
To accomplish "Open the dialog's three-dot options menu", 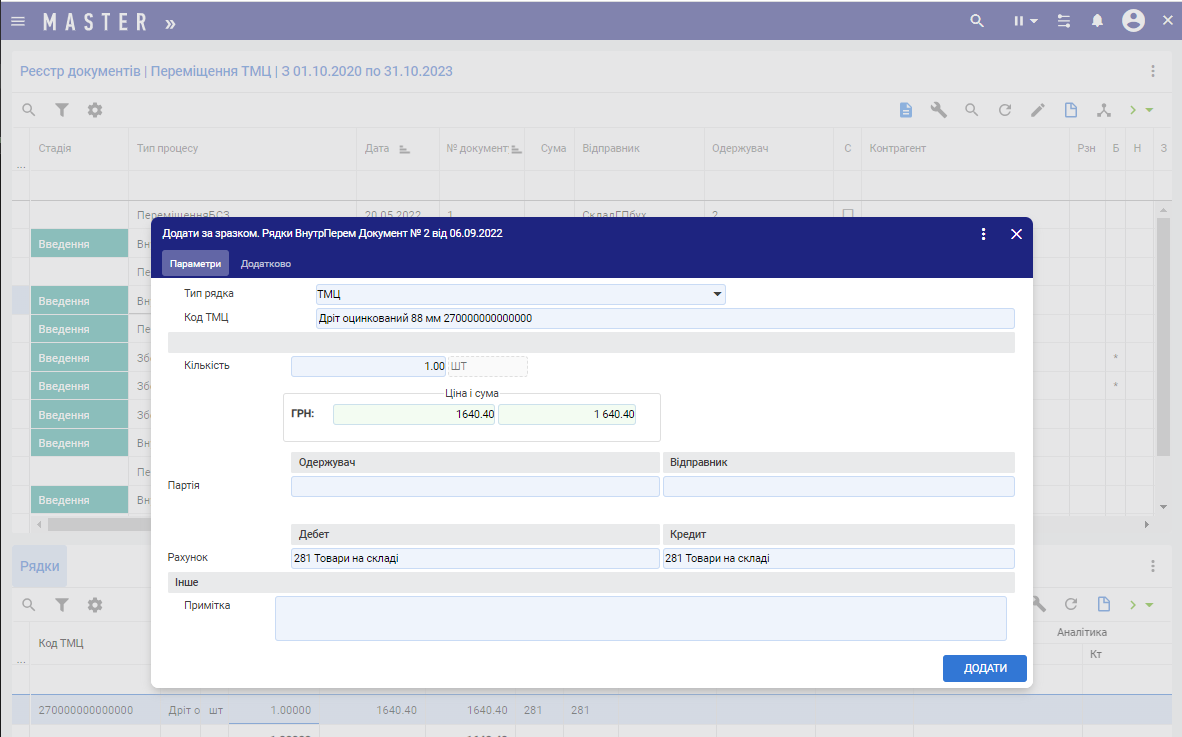I will click(x=983, y=234).
